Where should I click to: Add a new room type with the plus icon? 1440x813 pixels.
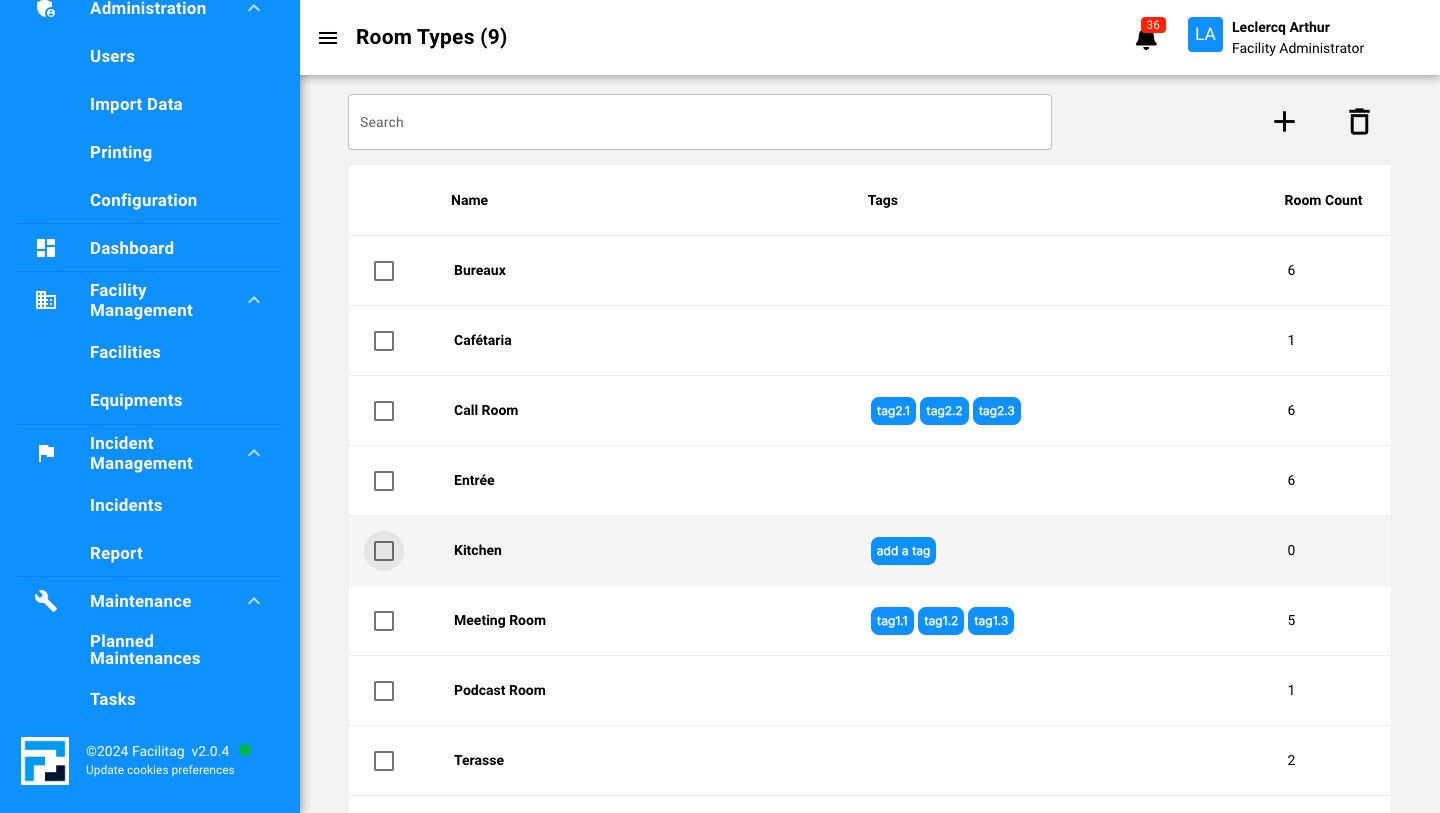click(x=1284, y=121)
